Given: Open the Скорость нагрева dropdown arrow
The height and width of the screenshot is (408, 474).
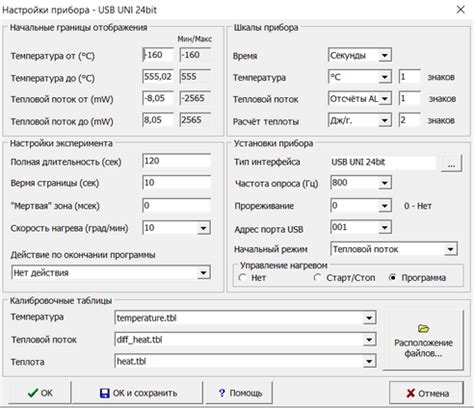Looking at the screenshot, I should [x=203, y=228].
